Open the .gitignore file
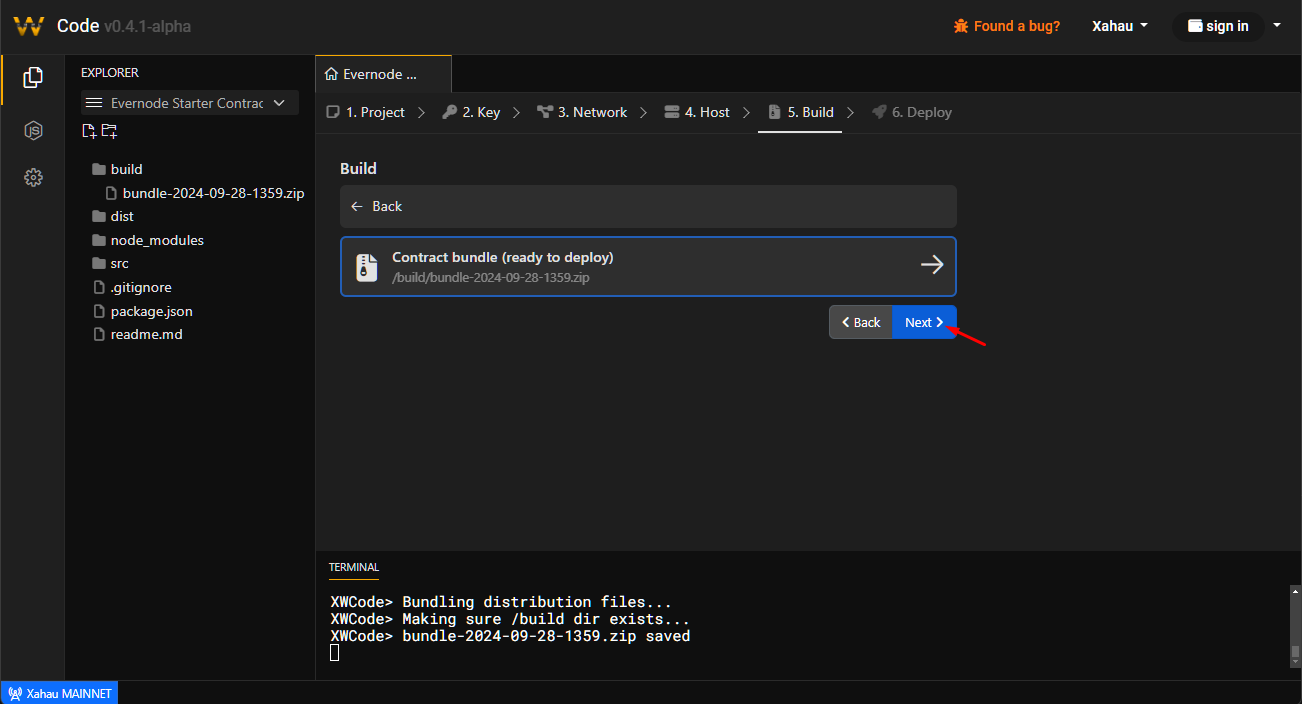 pos(132,287)
